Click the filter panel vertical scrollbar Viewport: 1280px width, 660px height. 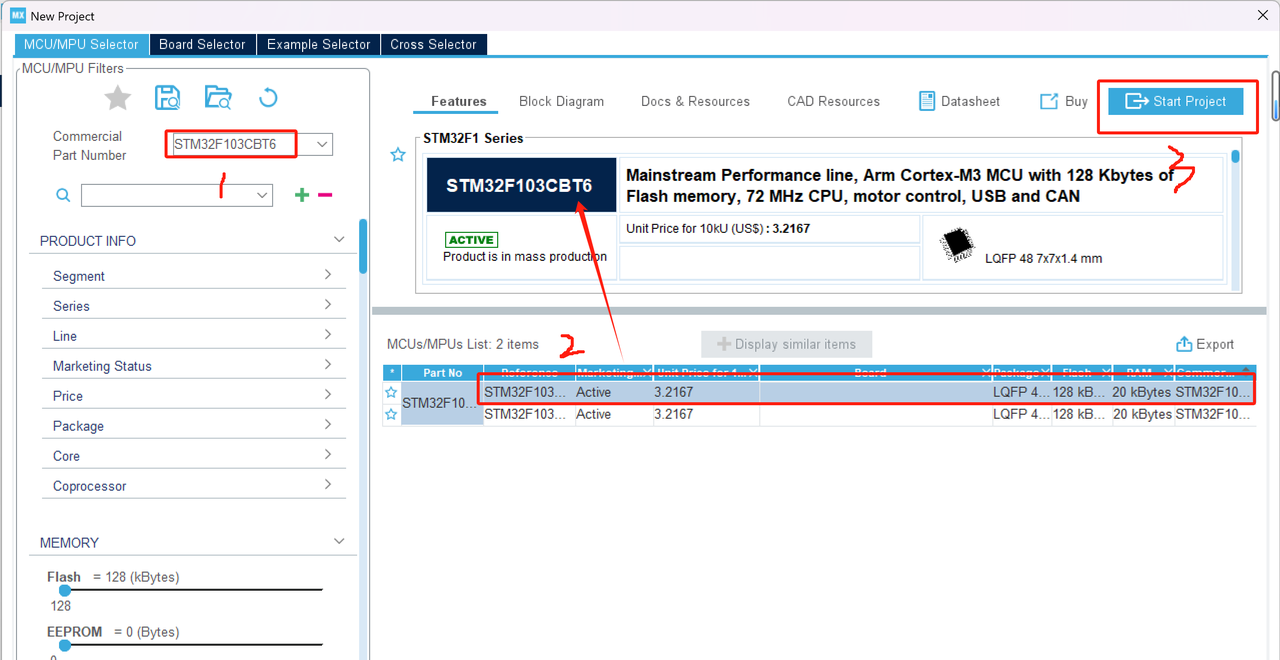[x=362, y=246]
